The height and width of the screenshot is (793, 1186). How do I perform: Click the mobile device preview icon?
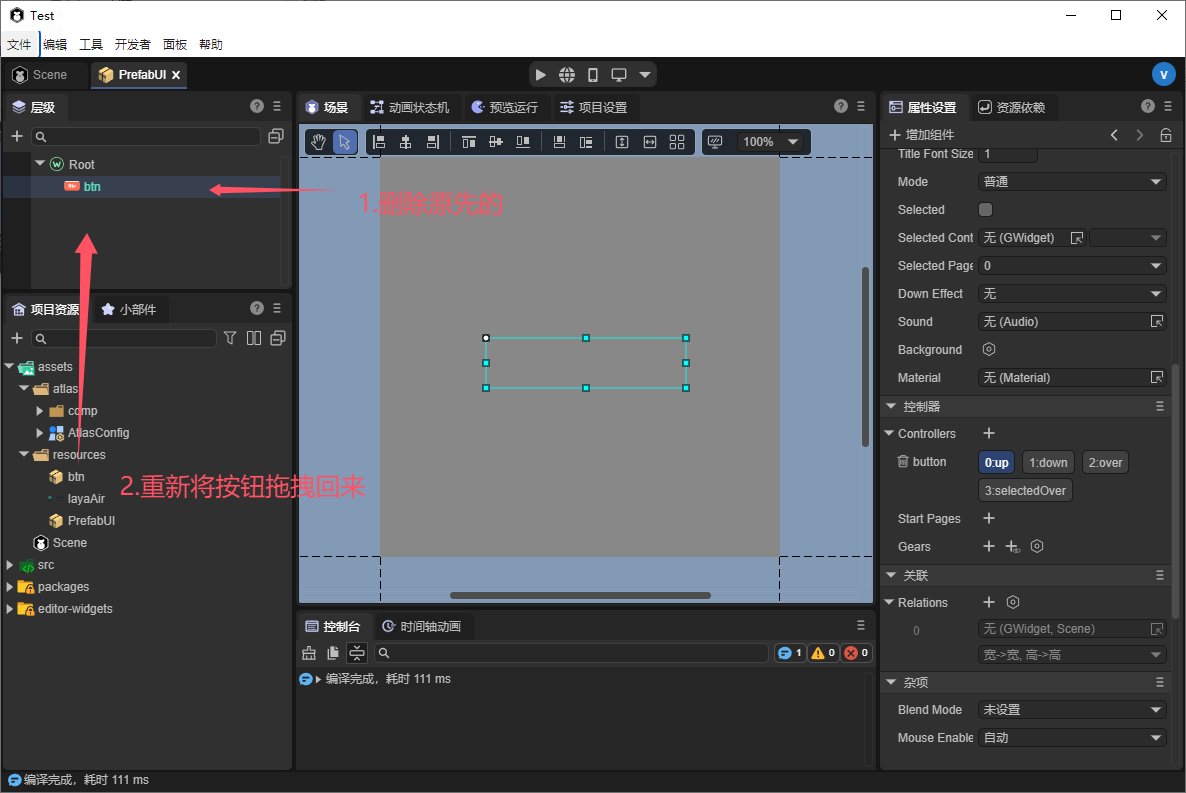[x=593, y=75]
